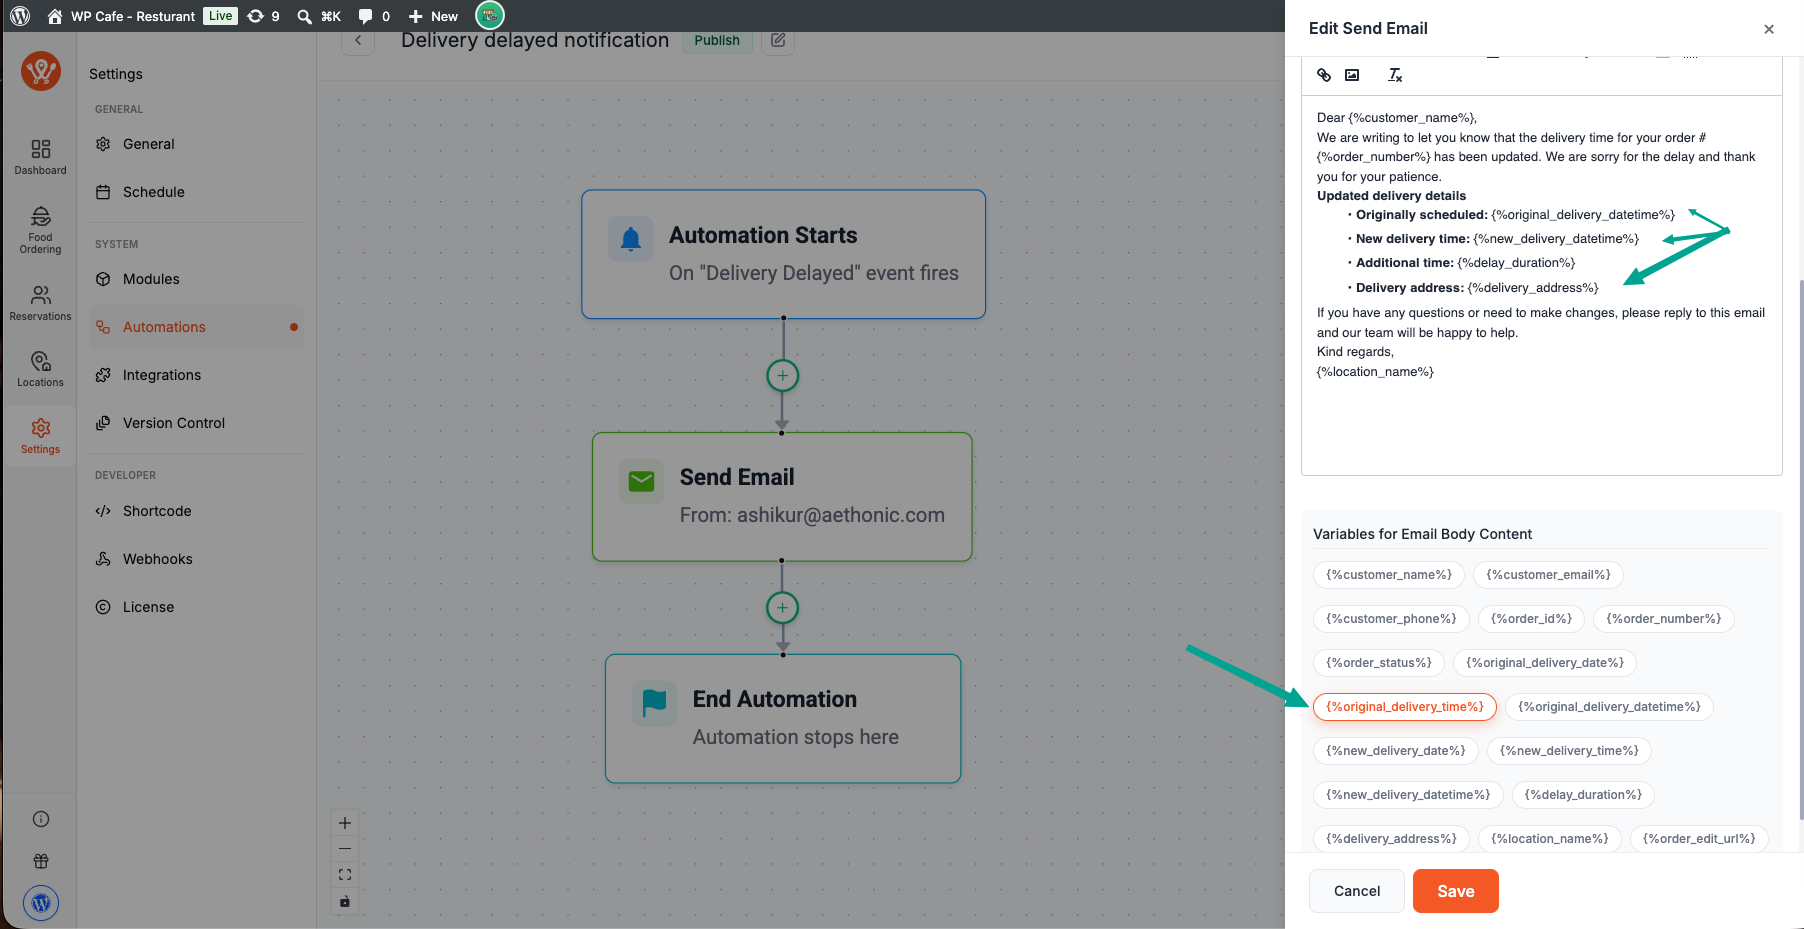Open comments bubble in admin bar
The width and height of the screenshot is (1804, 929).
coord(374,16)
